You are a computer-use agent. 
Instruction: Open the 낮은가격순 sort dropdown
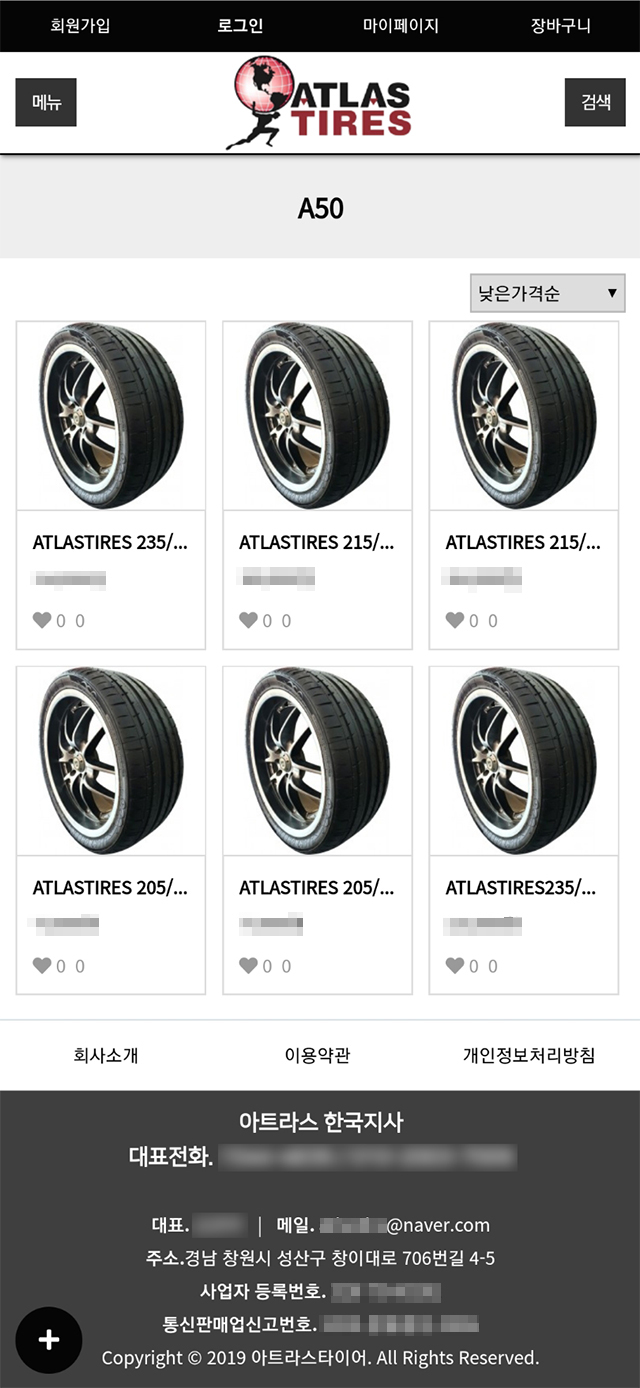tap(547, 294)
